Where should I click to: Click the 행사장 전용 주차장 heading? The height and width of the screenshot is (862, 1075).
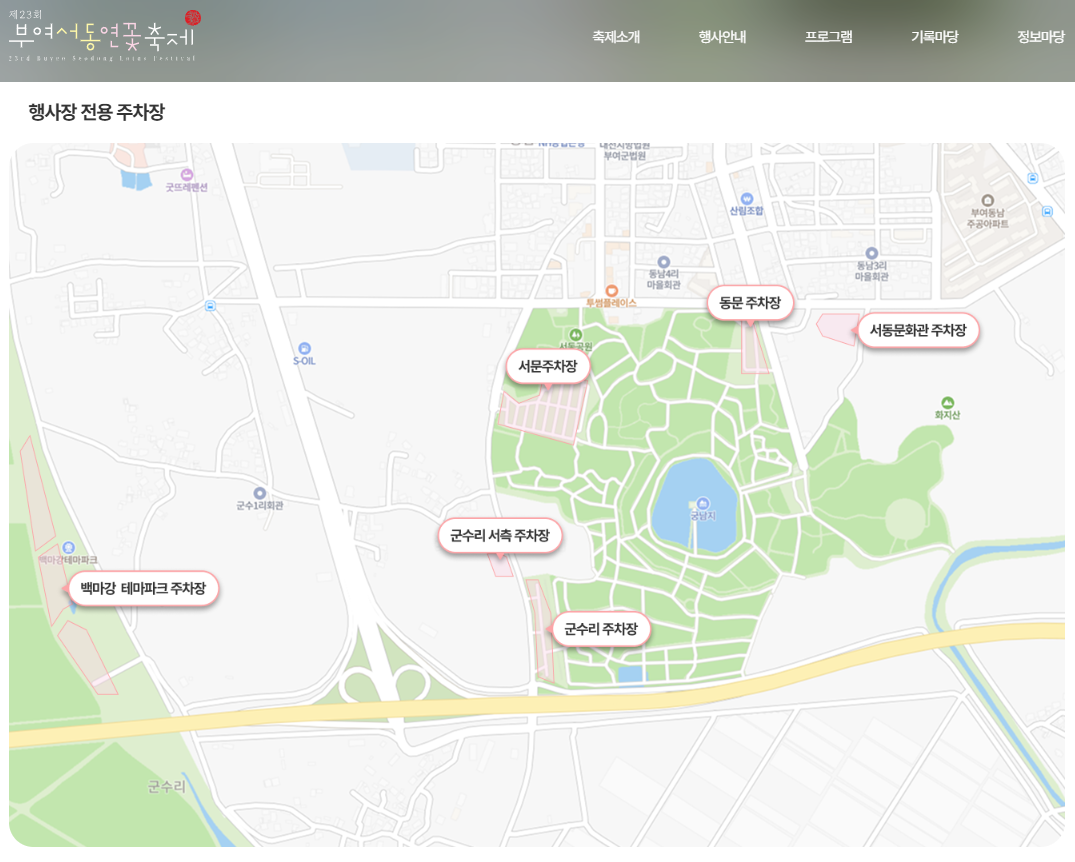[97, 112]
